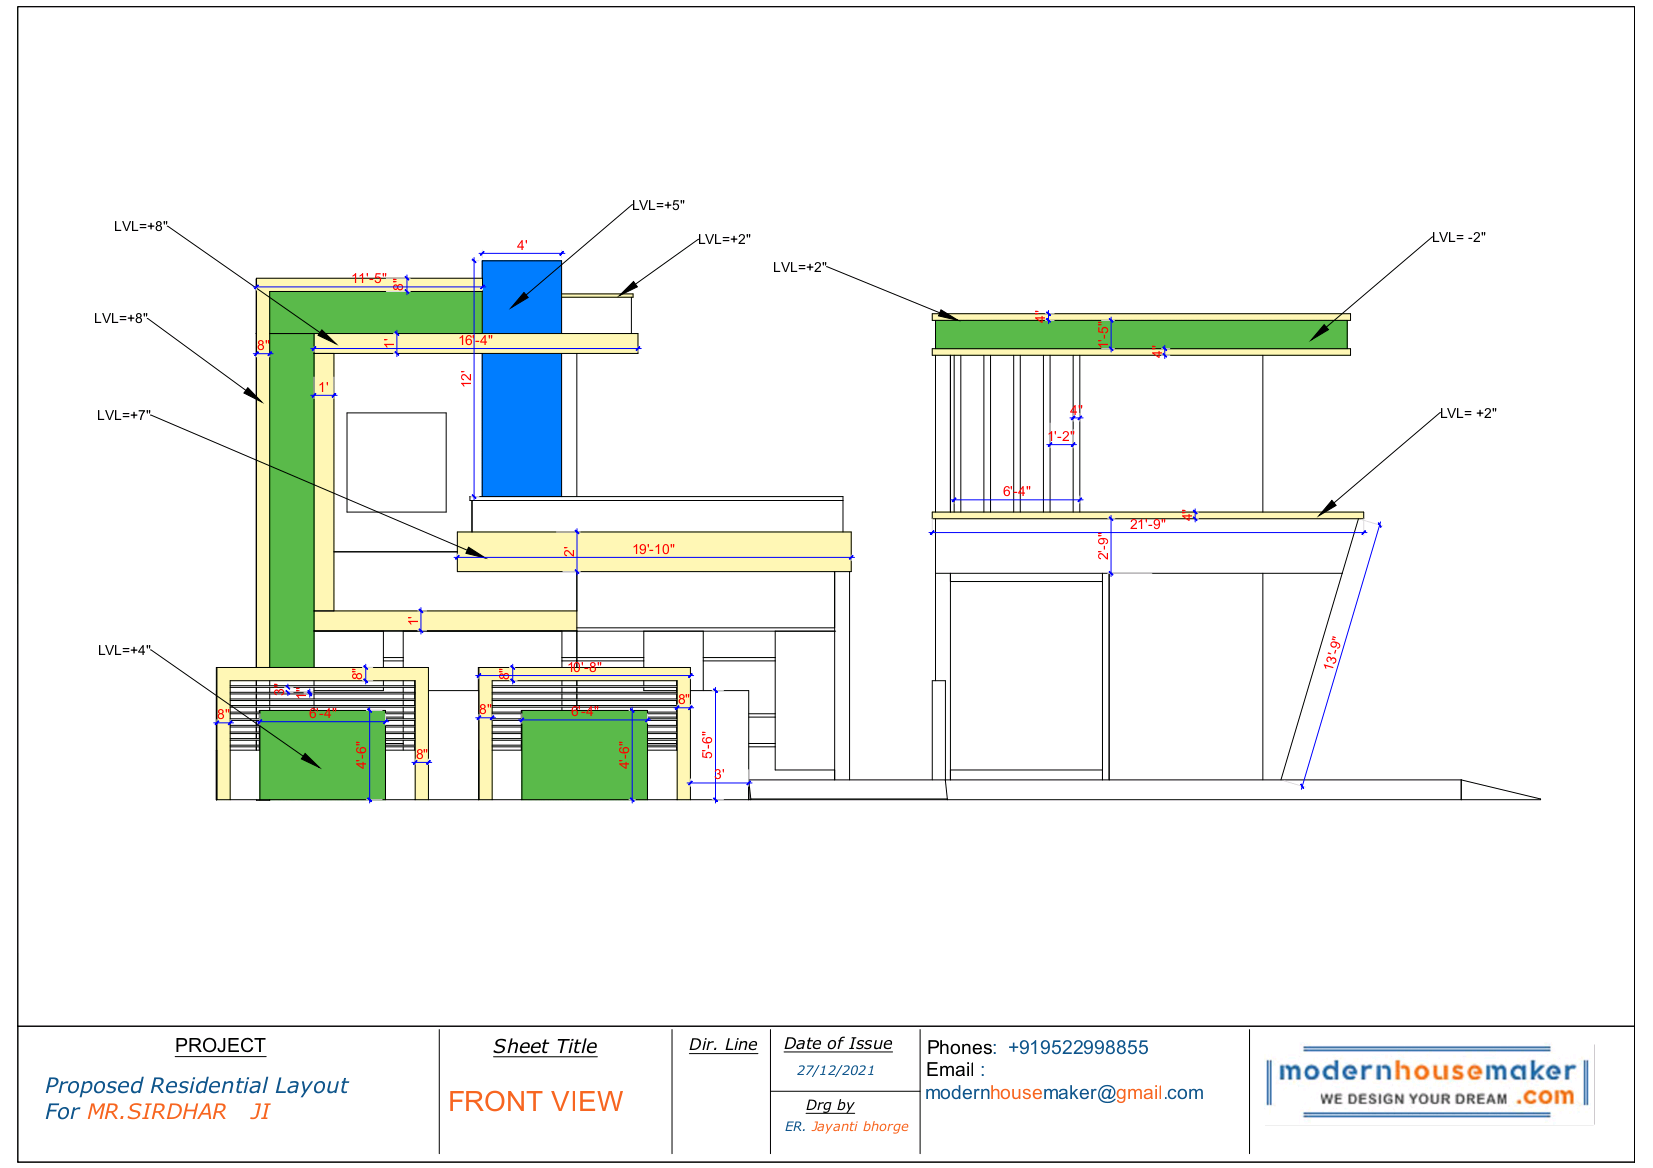Click the 'For MR.SIRDHAR JI' line
Image resolution: width=1653 pixels, height=1168 pixels.
pos(157,1112)
